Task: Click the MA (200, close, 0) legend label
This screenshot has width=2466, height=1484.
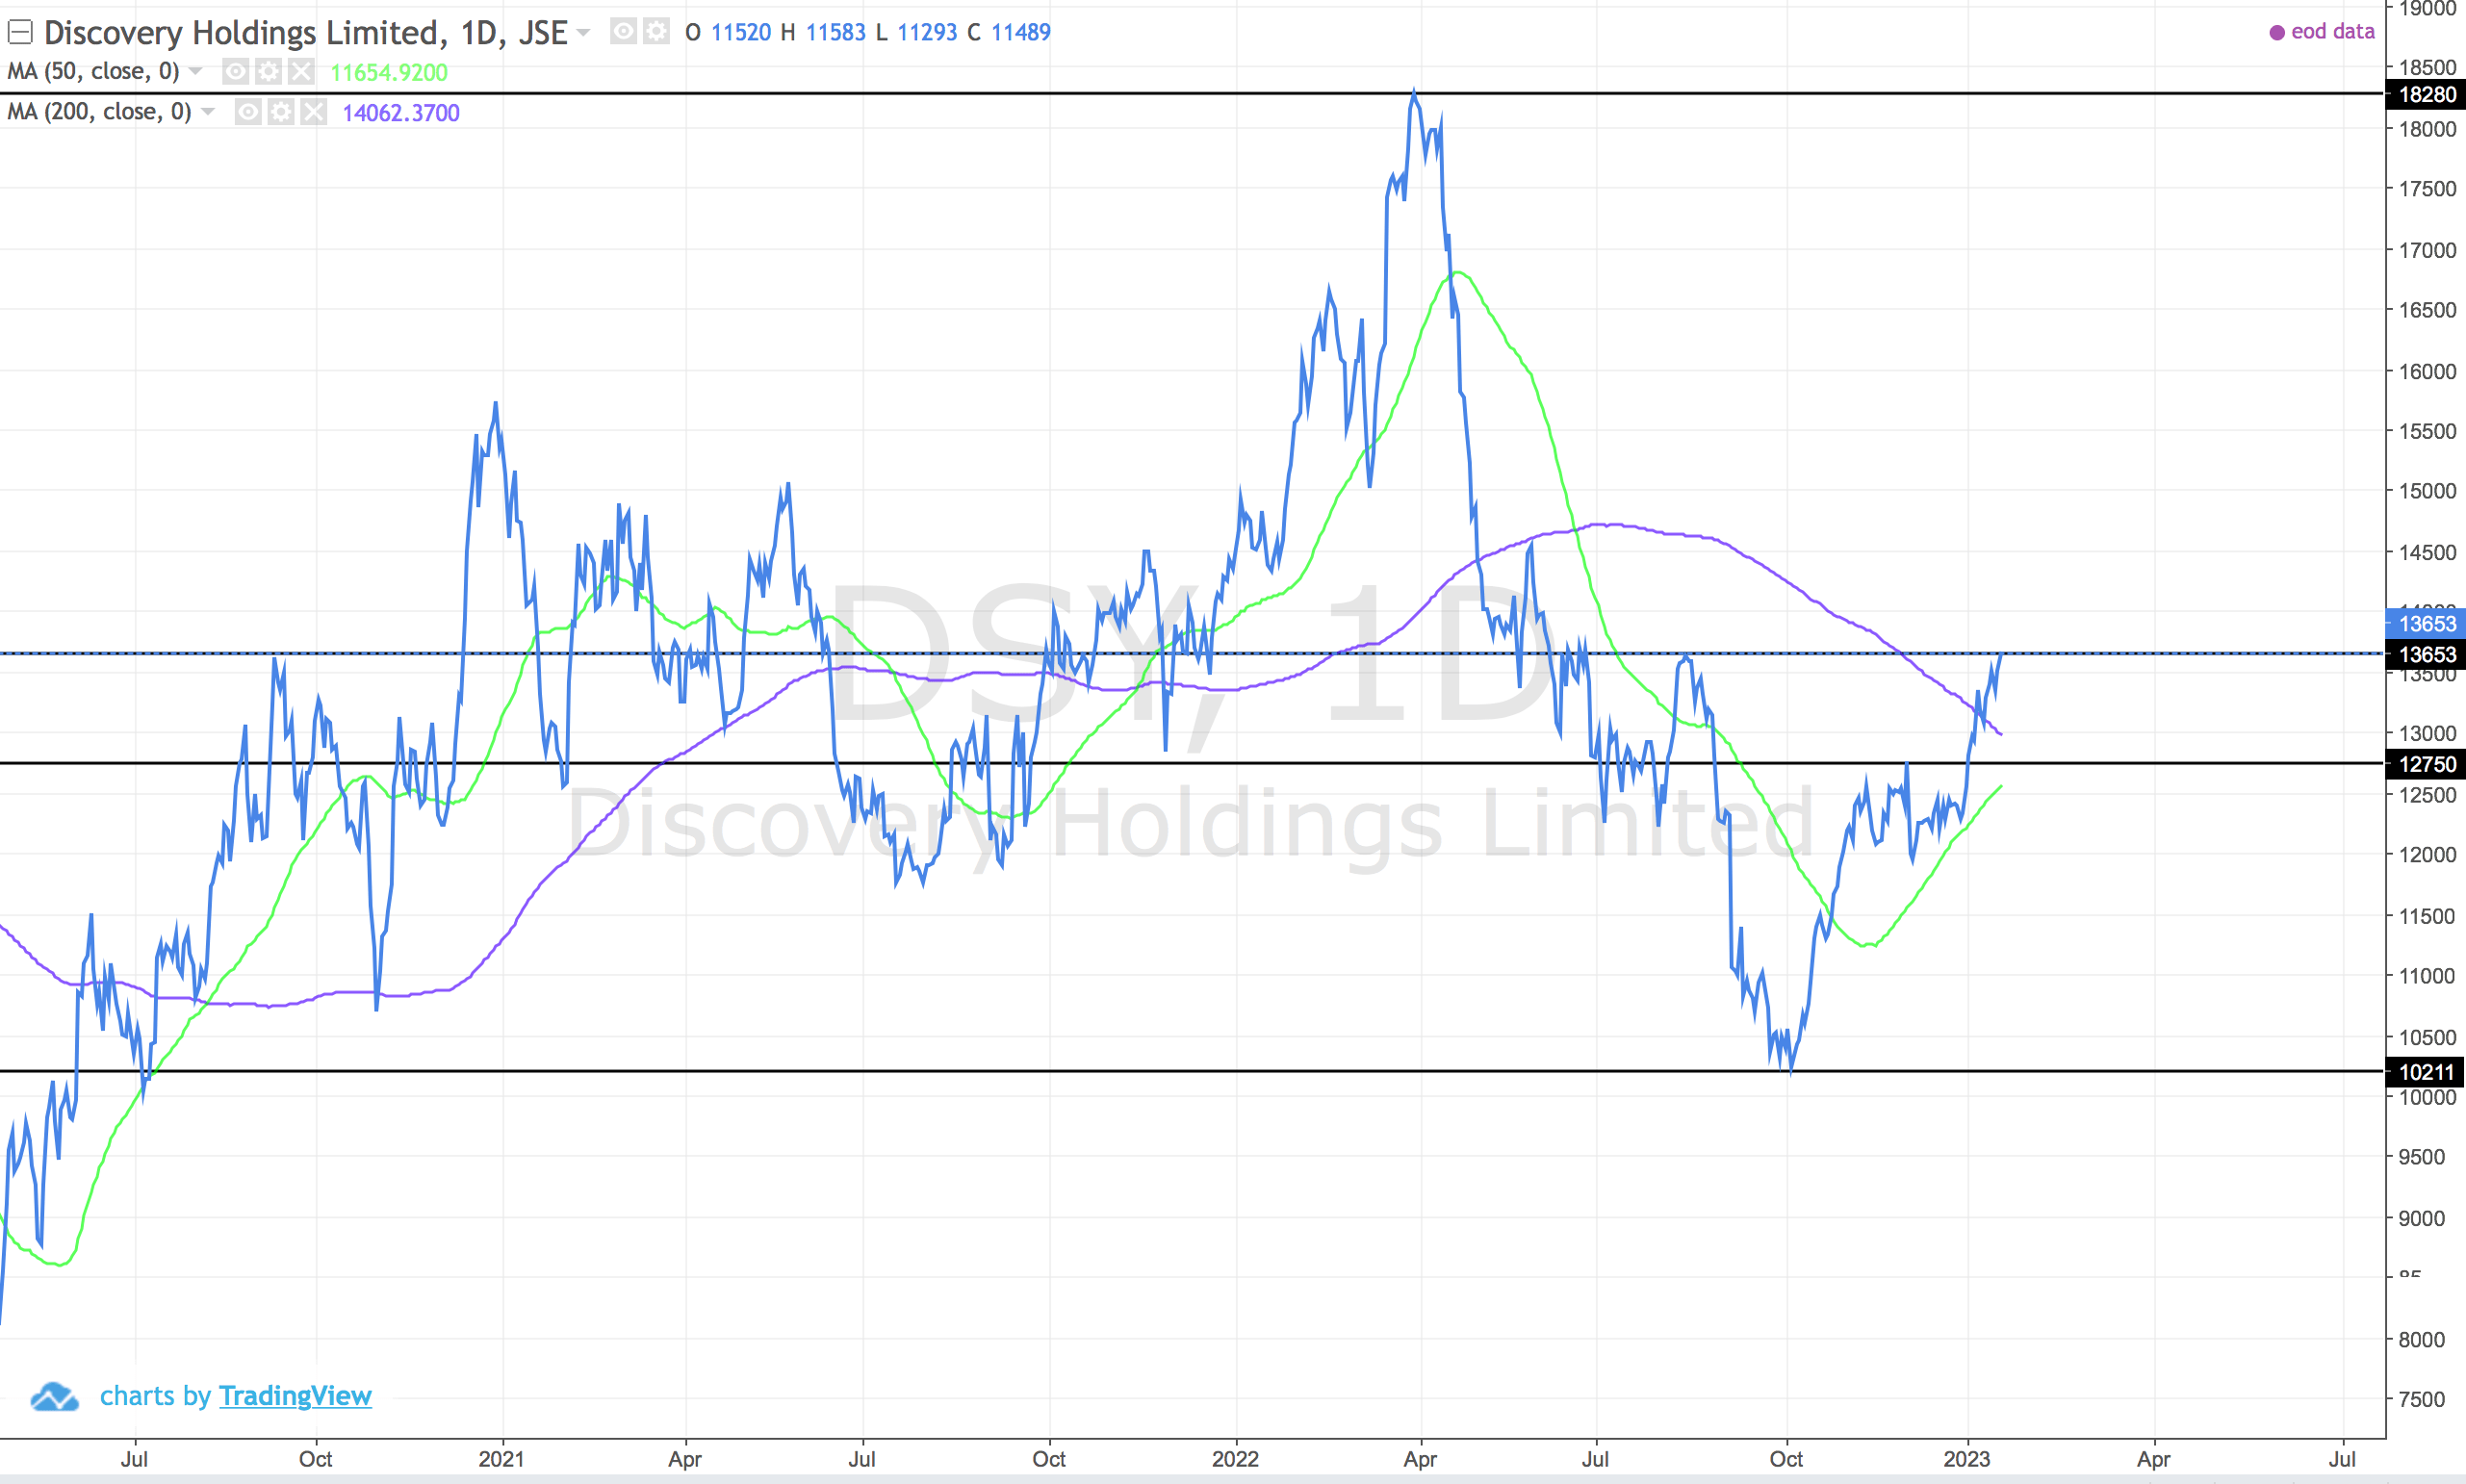Action: (99, 111)
